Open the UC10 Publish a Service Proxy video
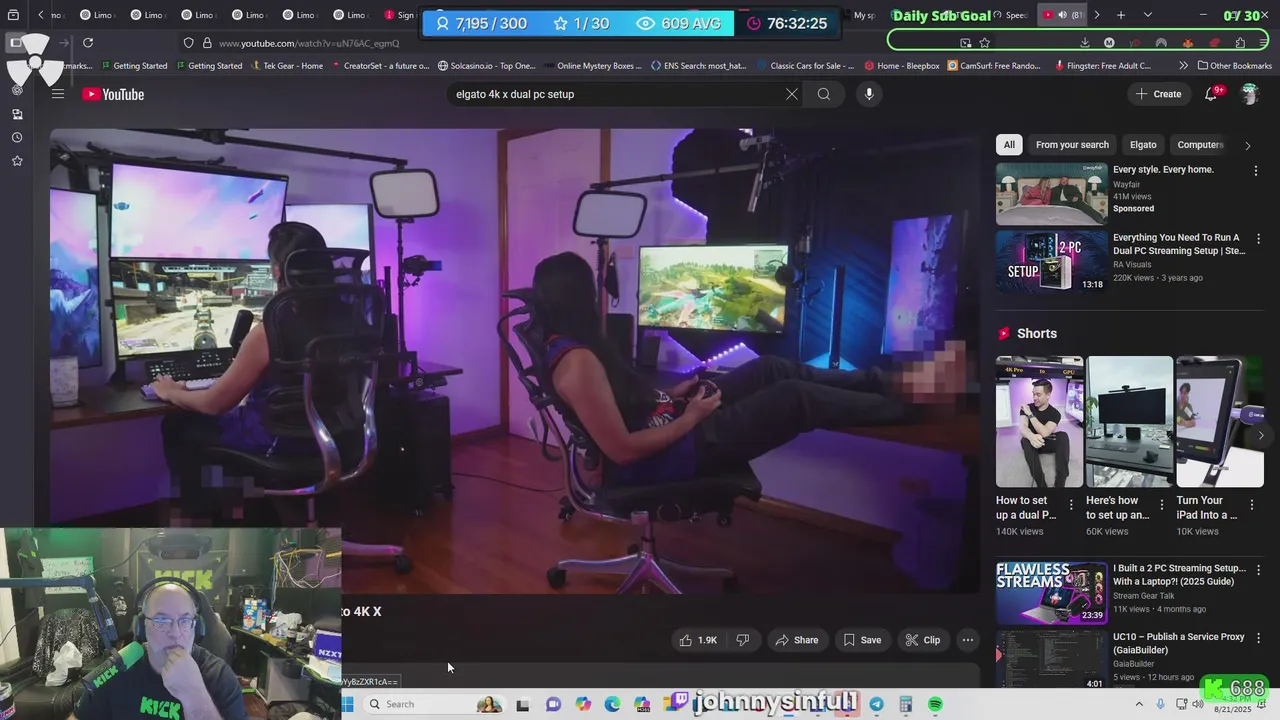 click(x=1051, y=658)
